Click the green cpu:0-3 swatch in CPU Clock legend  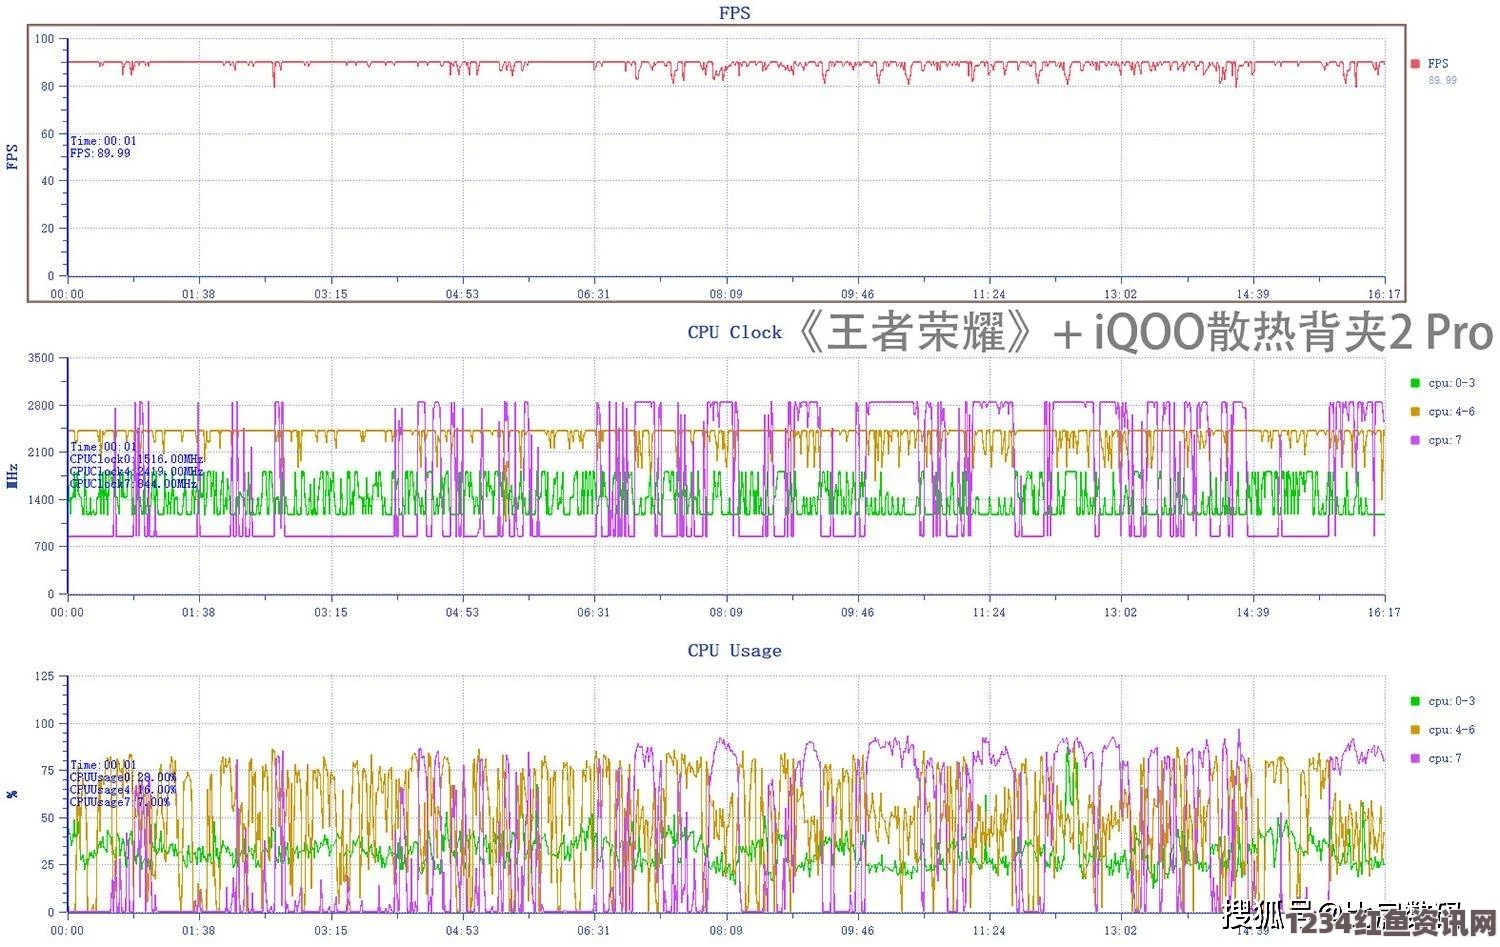point(1415,383)
